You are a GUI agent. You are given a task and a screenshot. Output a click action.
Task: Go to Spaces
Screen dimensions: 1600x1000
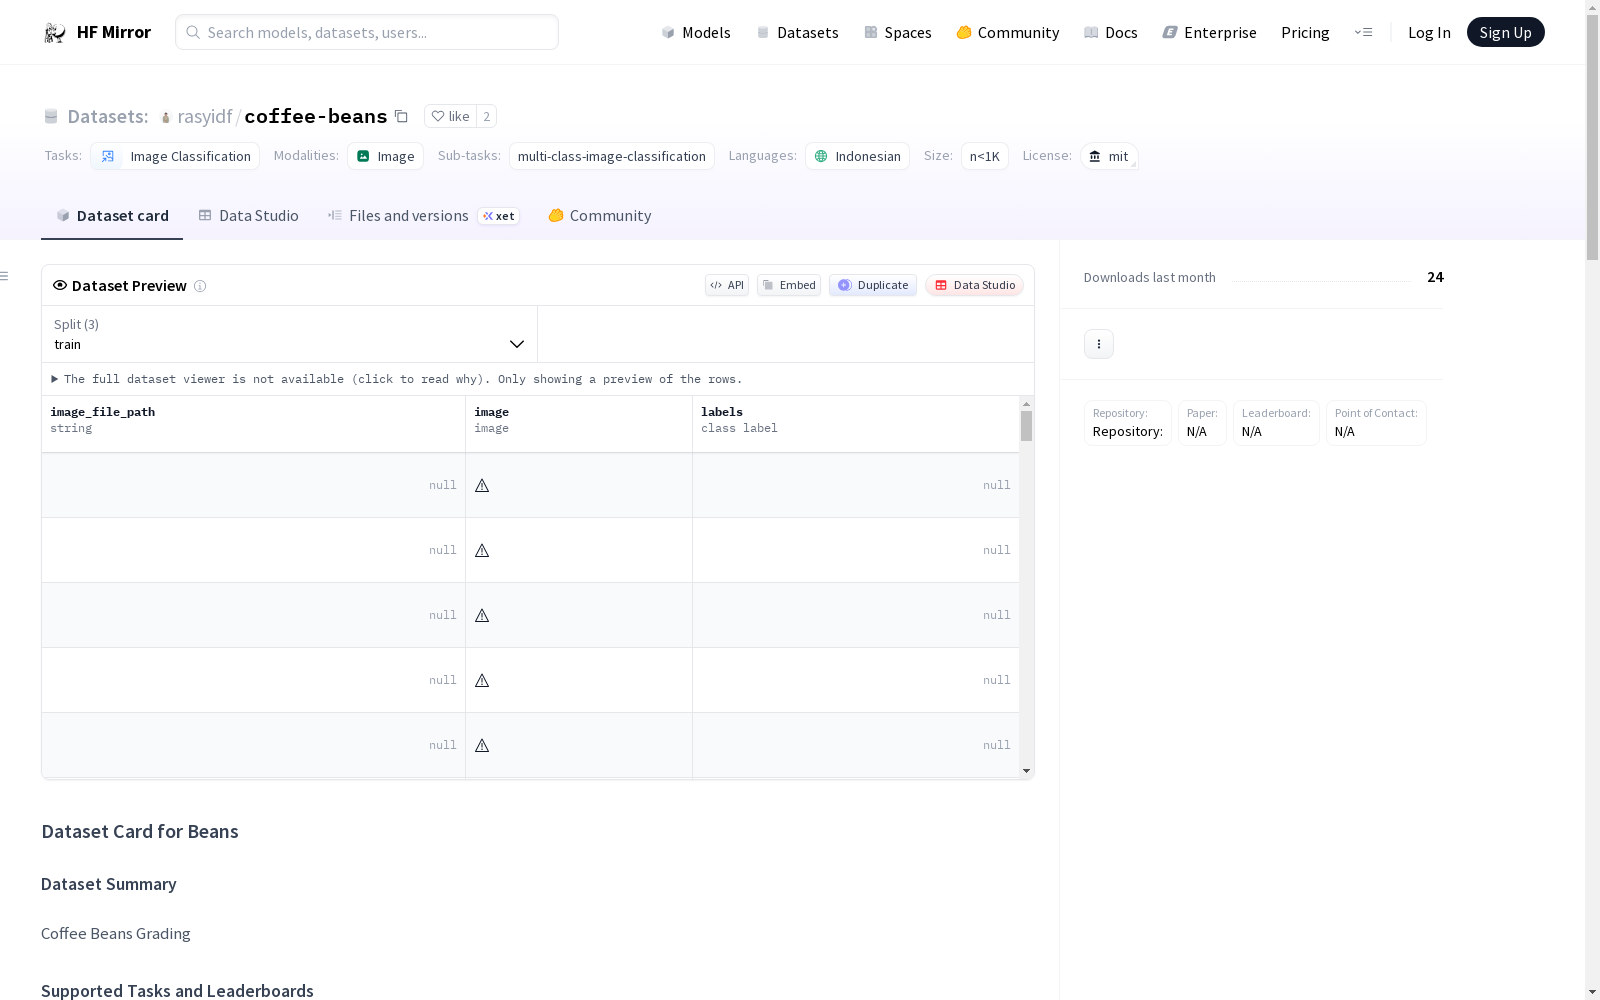pos(897,32)
